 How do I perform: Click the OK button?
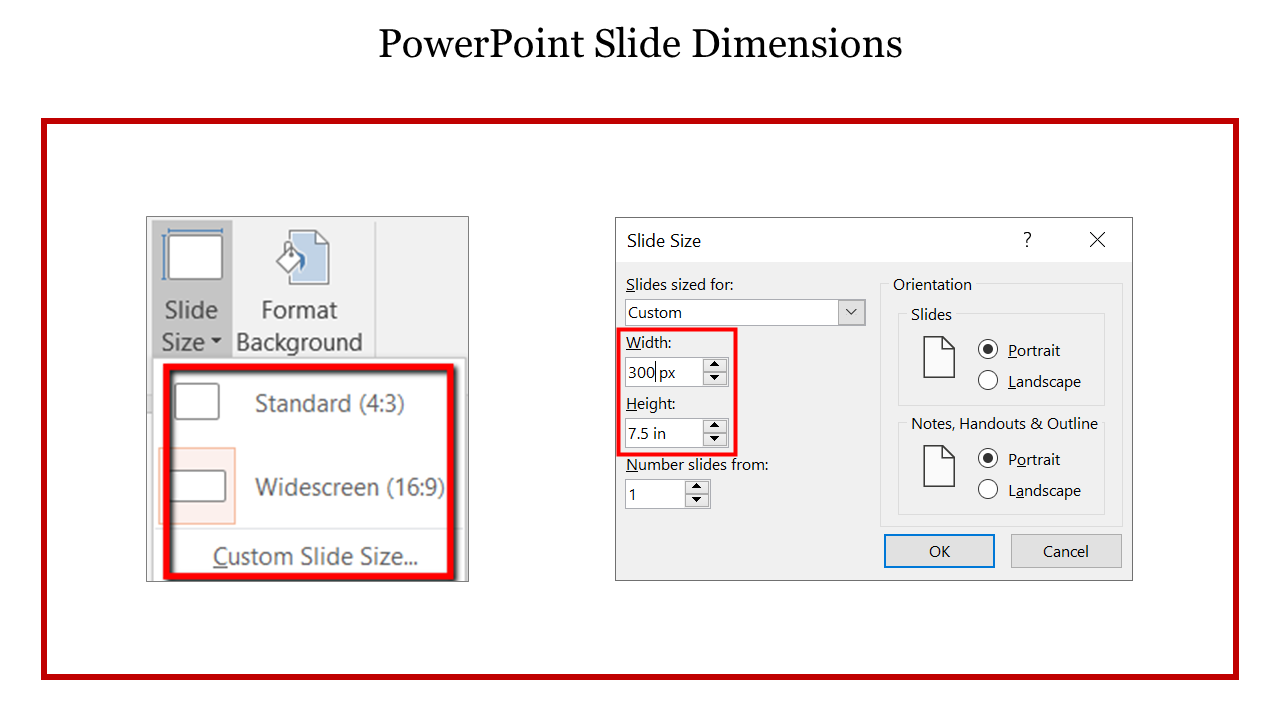point(938,550)
